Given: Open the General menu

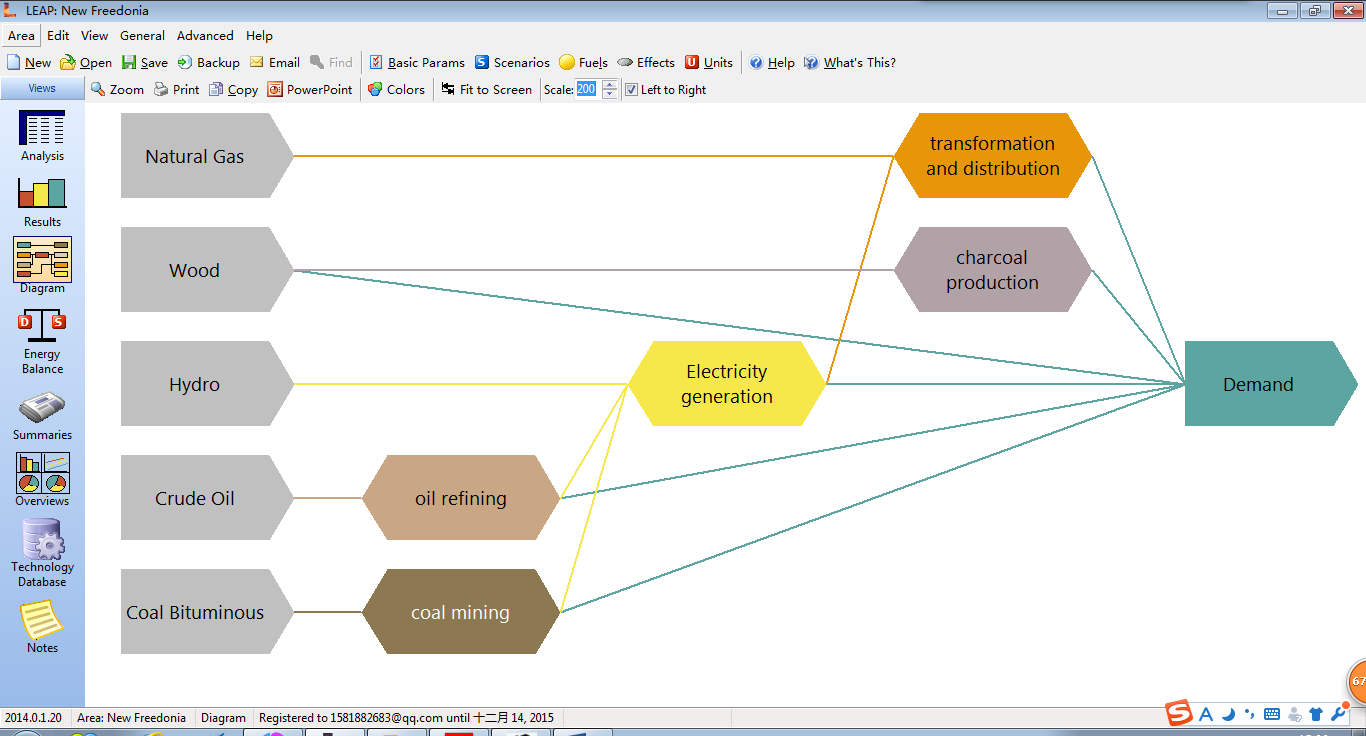Looking at the screenshot, I should (x=143, y=35).
